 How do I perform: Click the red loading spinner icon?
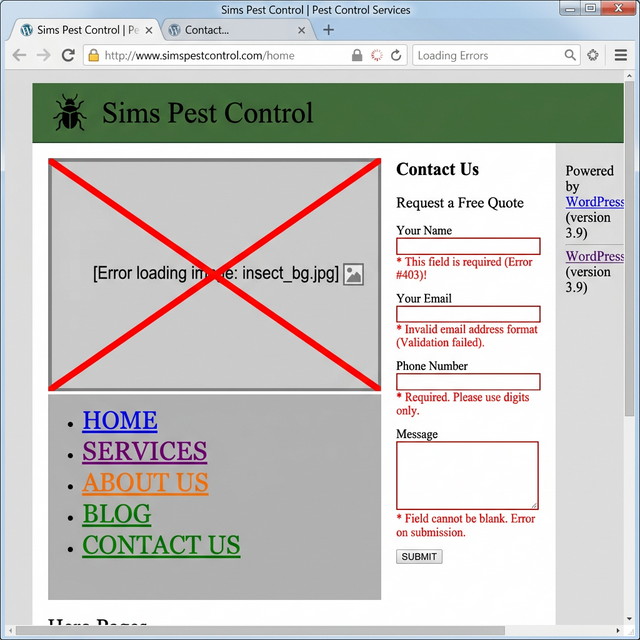coord(377,55)
